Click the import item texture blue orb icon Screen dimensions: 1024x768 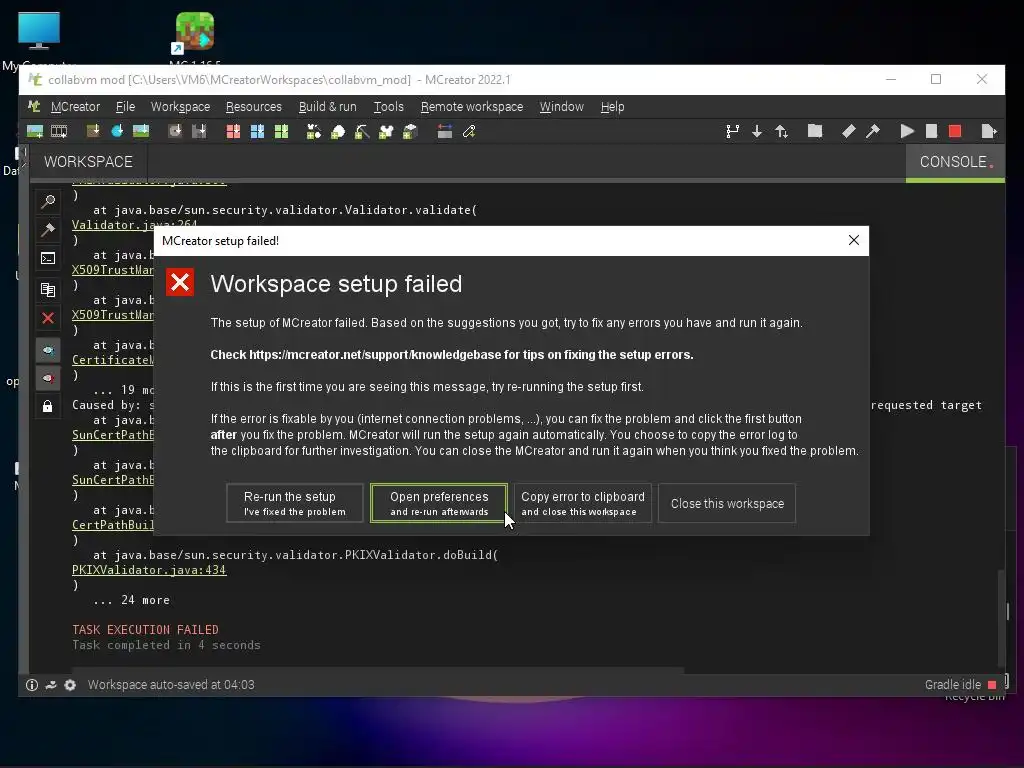pos(117,131)
